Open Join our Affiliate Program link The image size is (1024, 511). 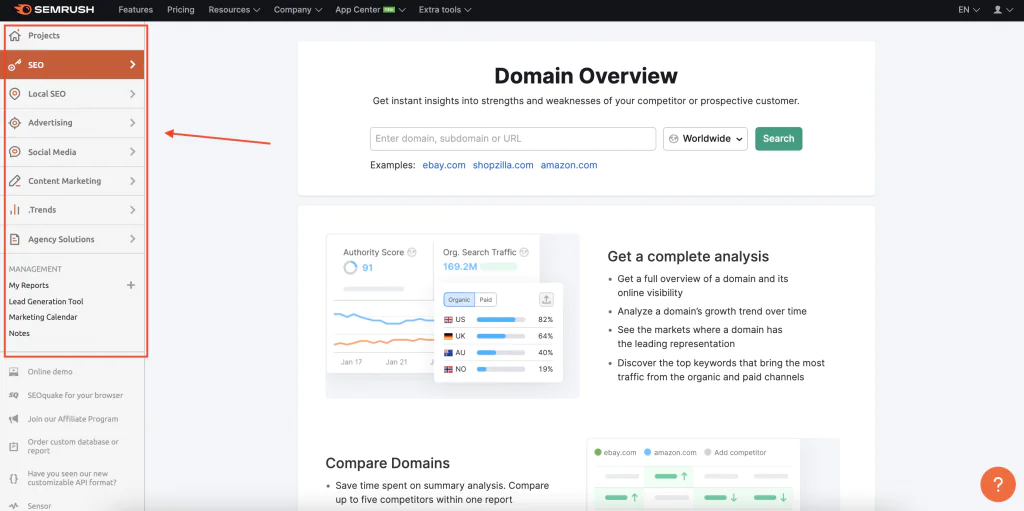tap(72, 420)
